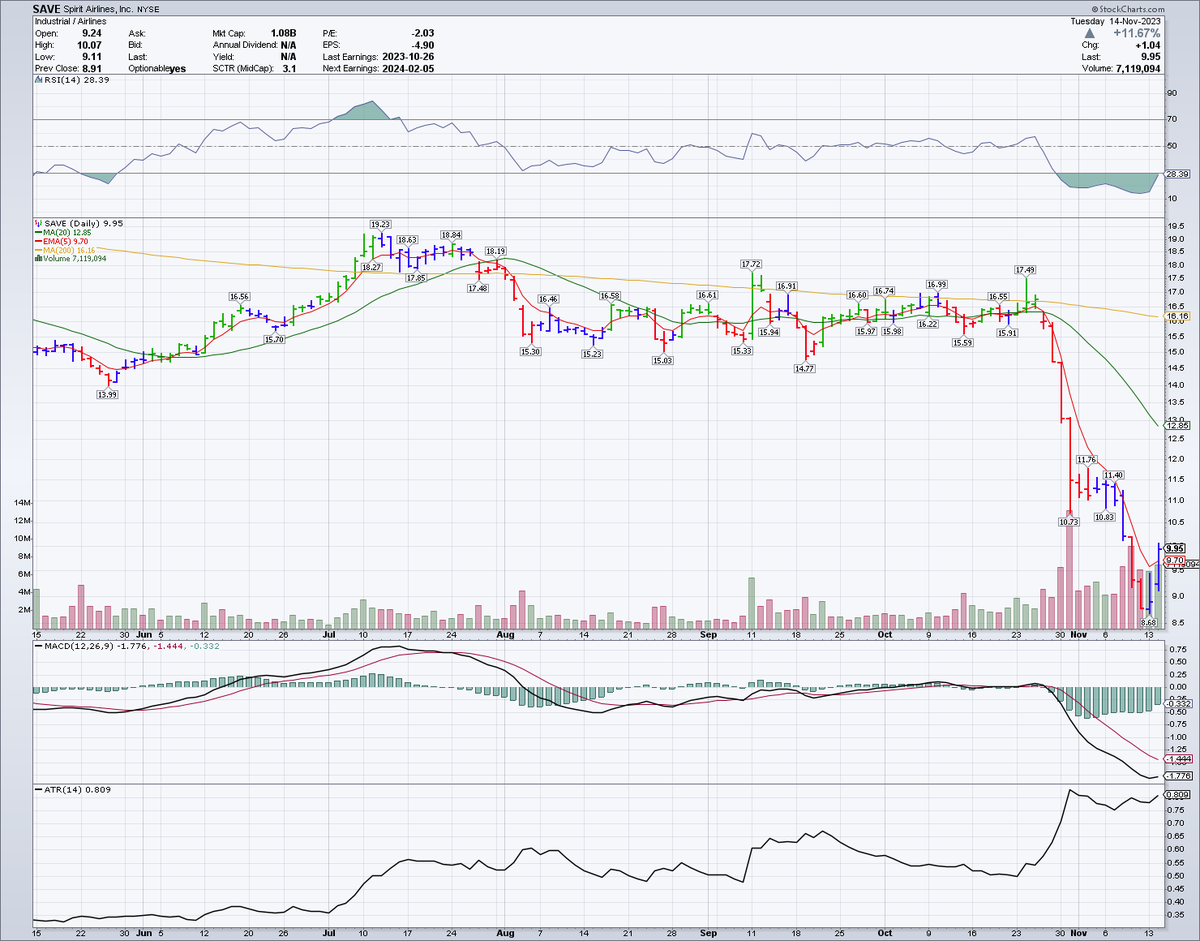Click the 16.99 October price label

pyautogui.click(x=937, y=284)
